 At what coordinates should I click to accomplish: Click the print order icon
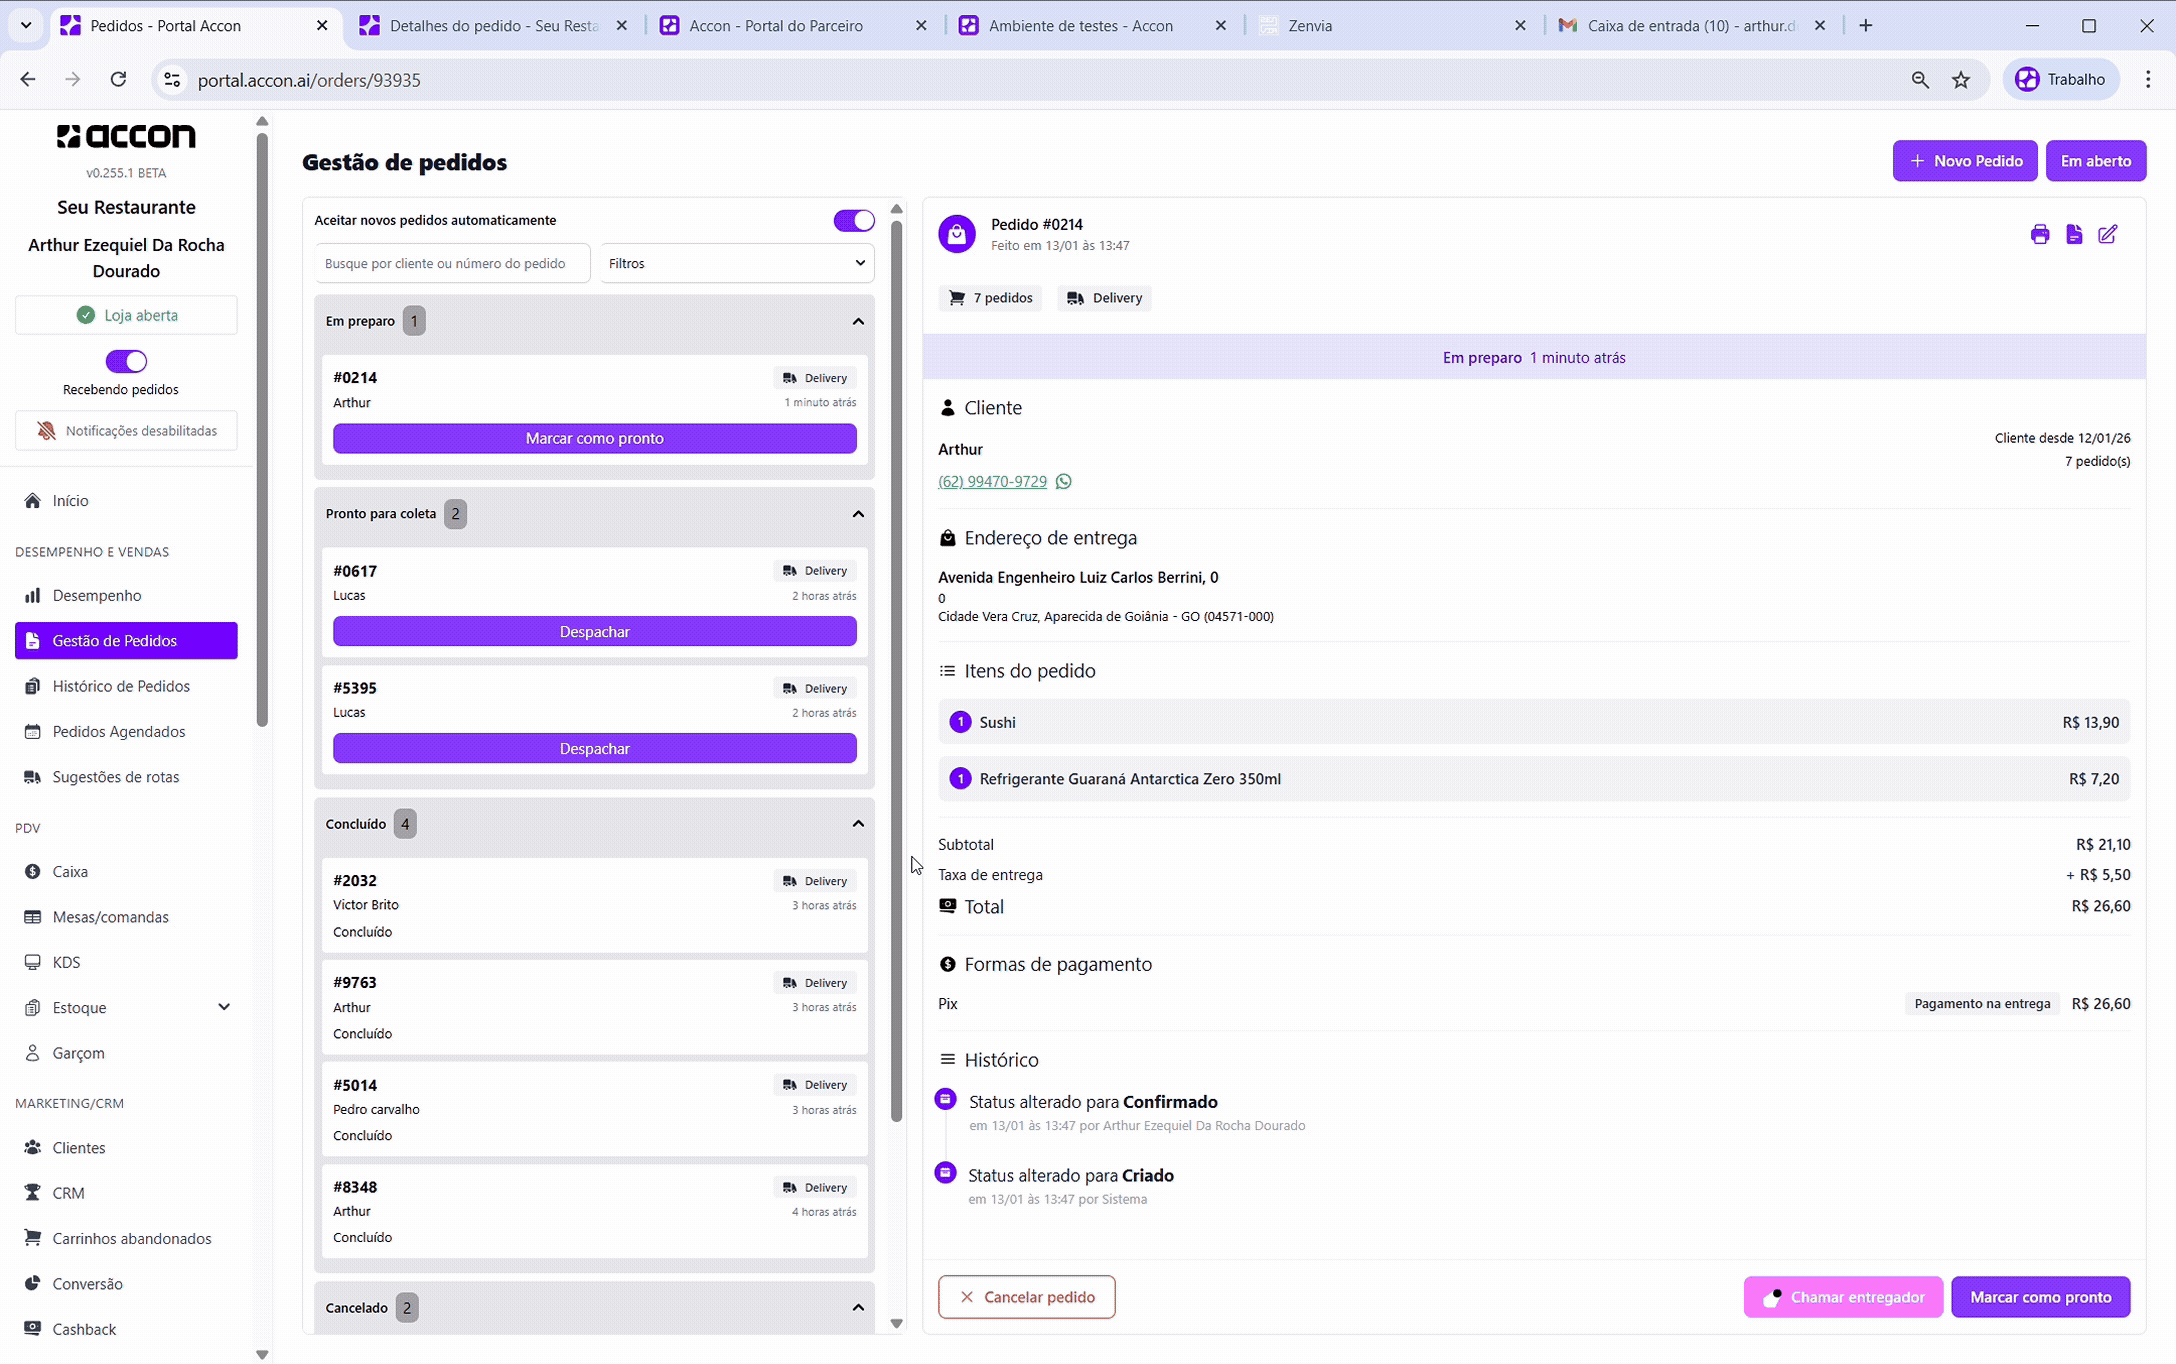coord(2039,234)
